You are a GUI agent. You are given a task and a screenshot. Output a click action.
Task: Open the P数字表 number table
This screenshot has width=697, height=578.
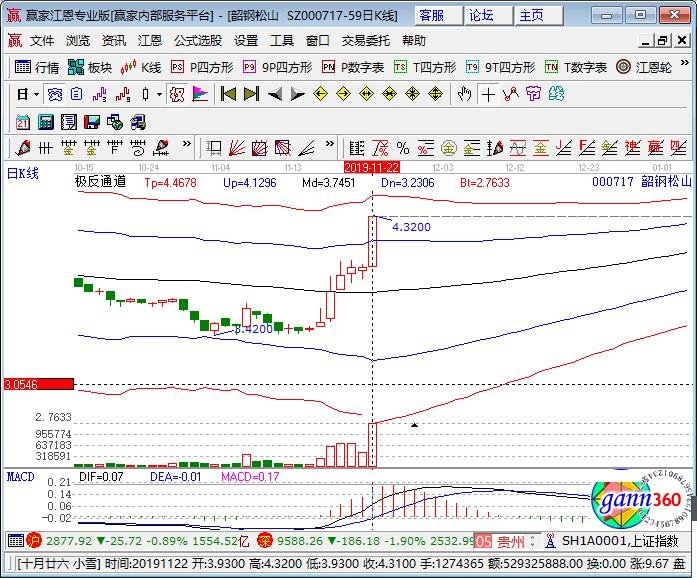(353, 68)
